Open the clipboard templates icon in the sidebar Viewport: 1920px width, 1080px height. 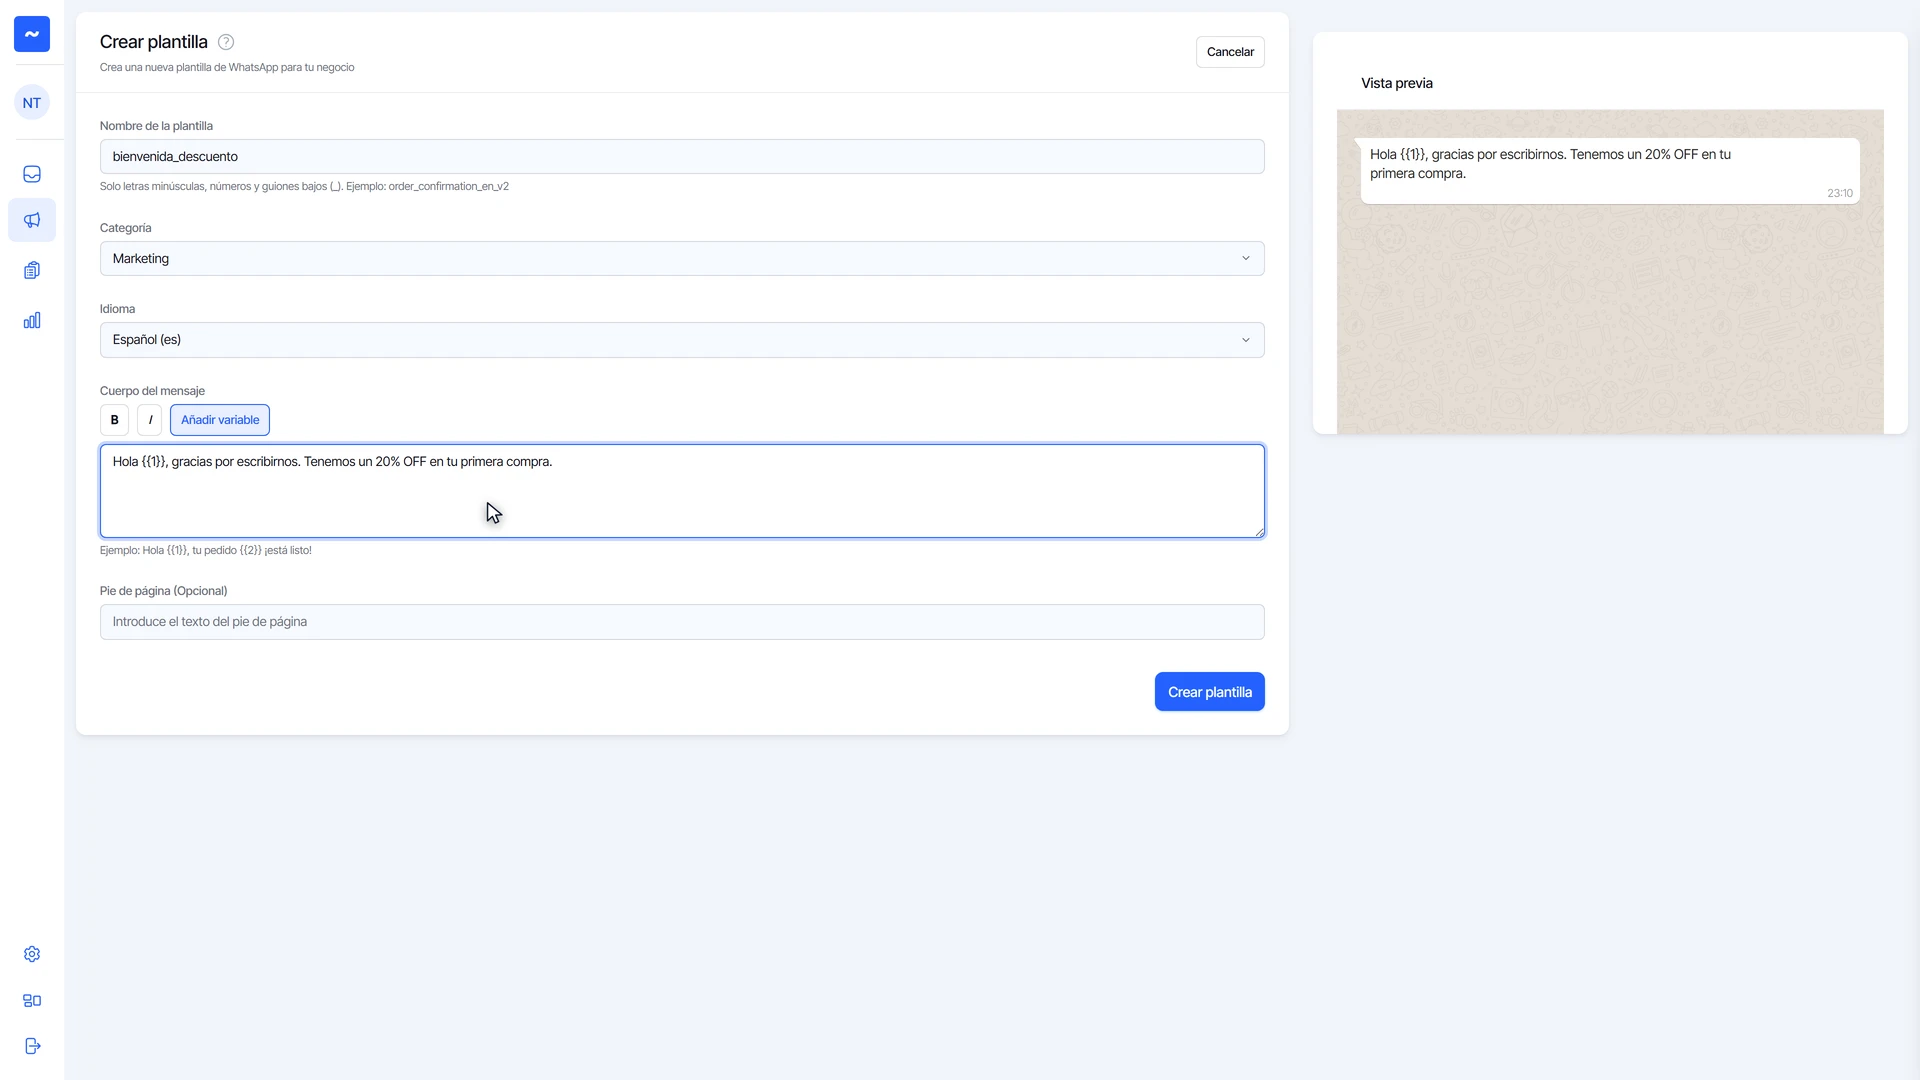32,270
